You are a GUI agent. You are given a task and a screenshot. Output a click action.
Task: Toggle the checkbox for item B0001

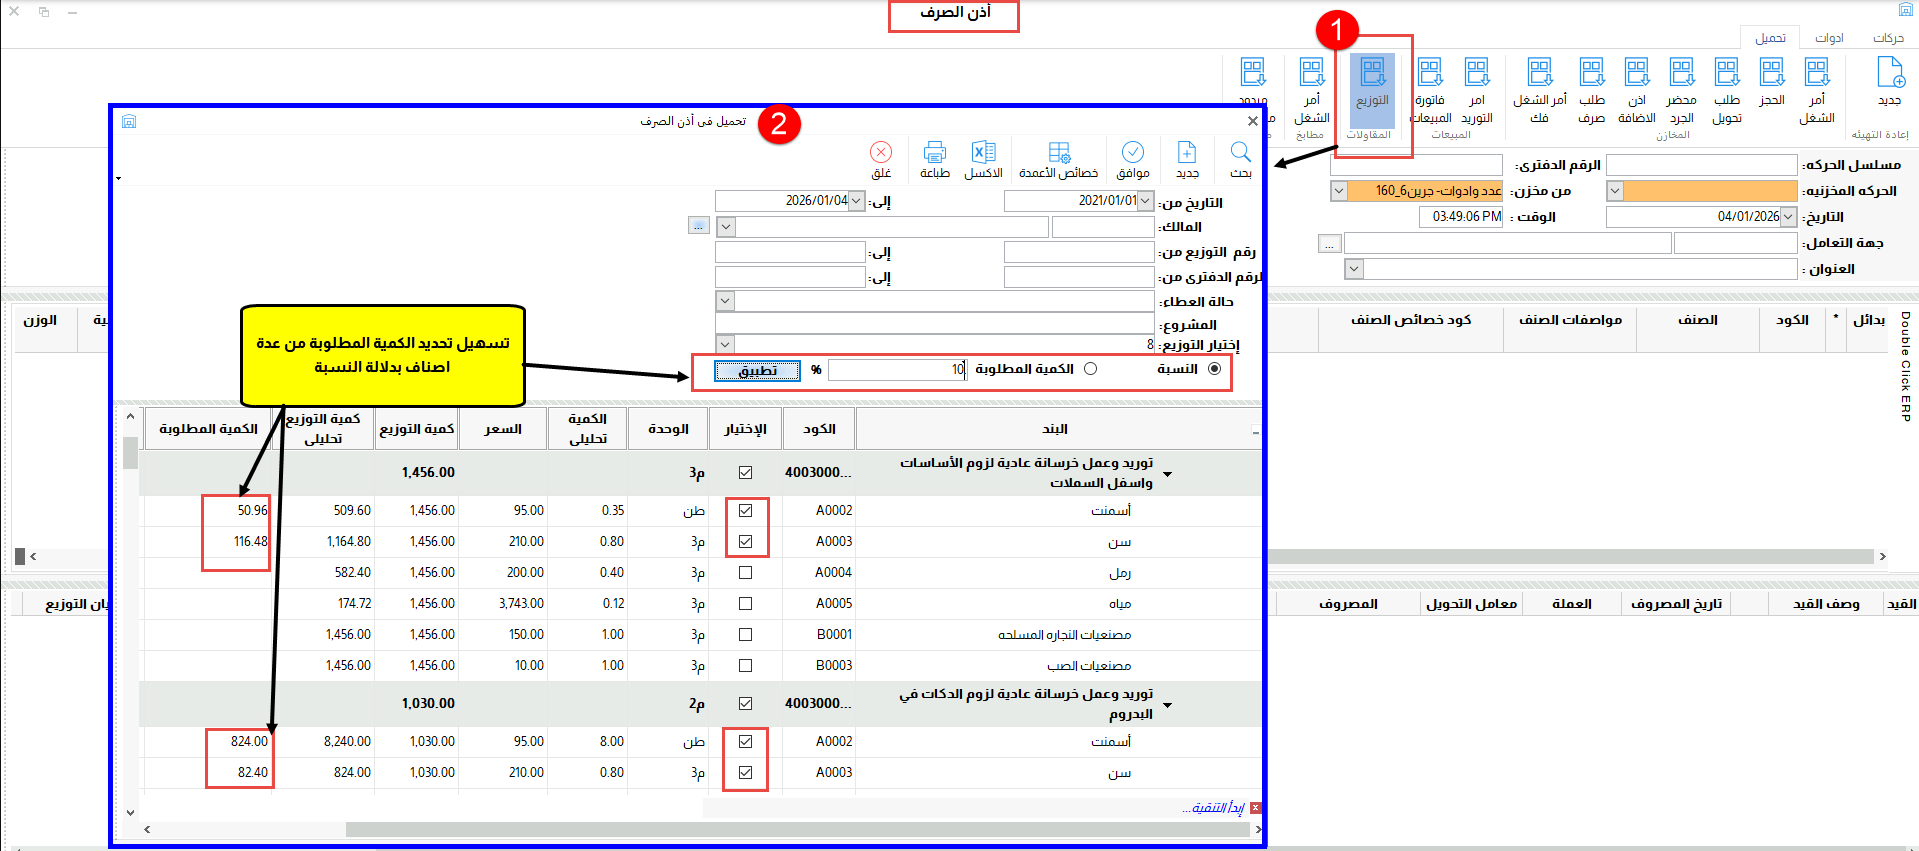745,635
